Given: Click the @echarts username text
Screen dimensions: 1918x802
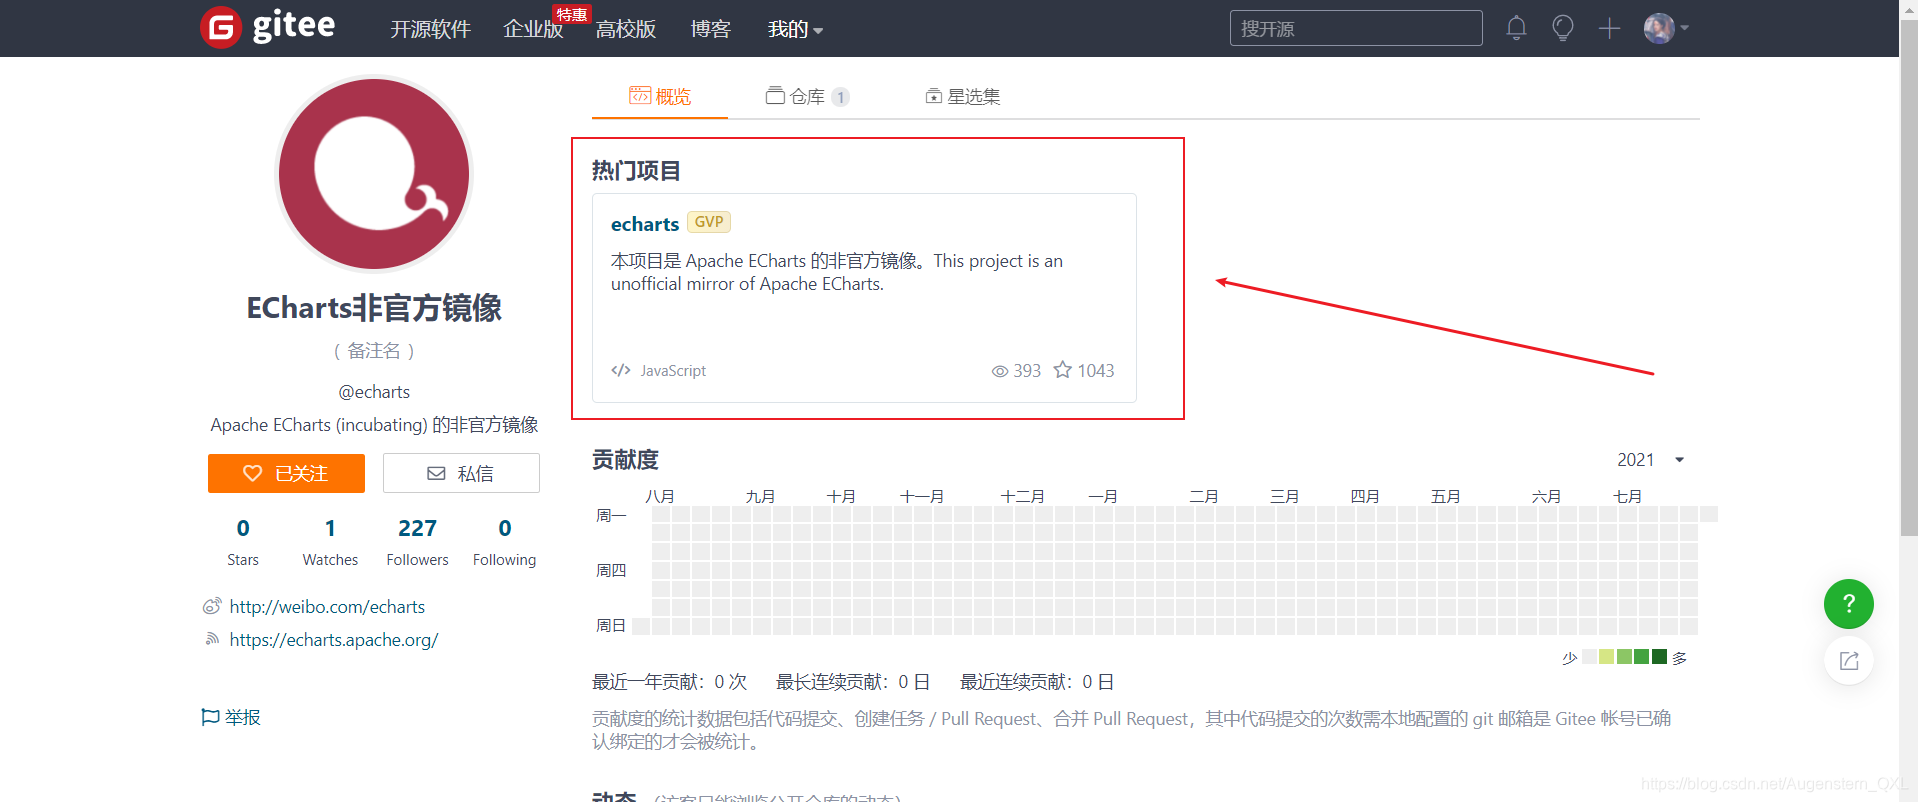Looking at the screenshot, I should click(x=374, y=392).
